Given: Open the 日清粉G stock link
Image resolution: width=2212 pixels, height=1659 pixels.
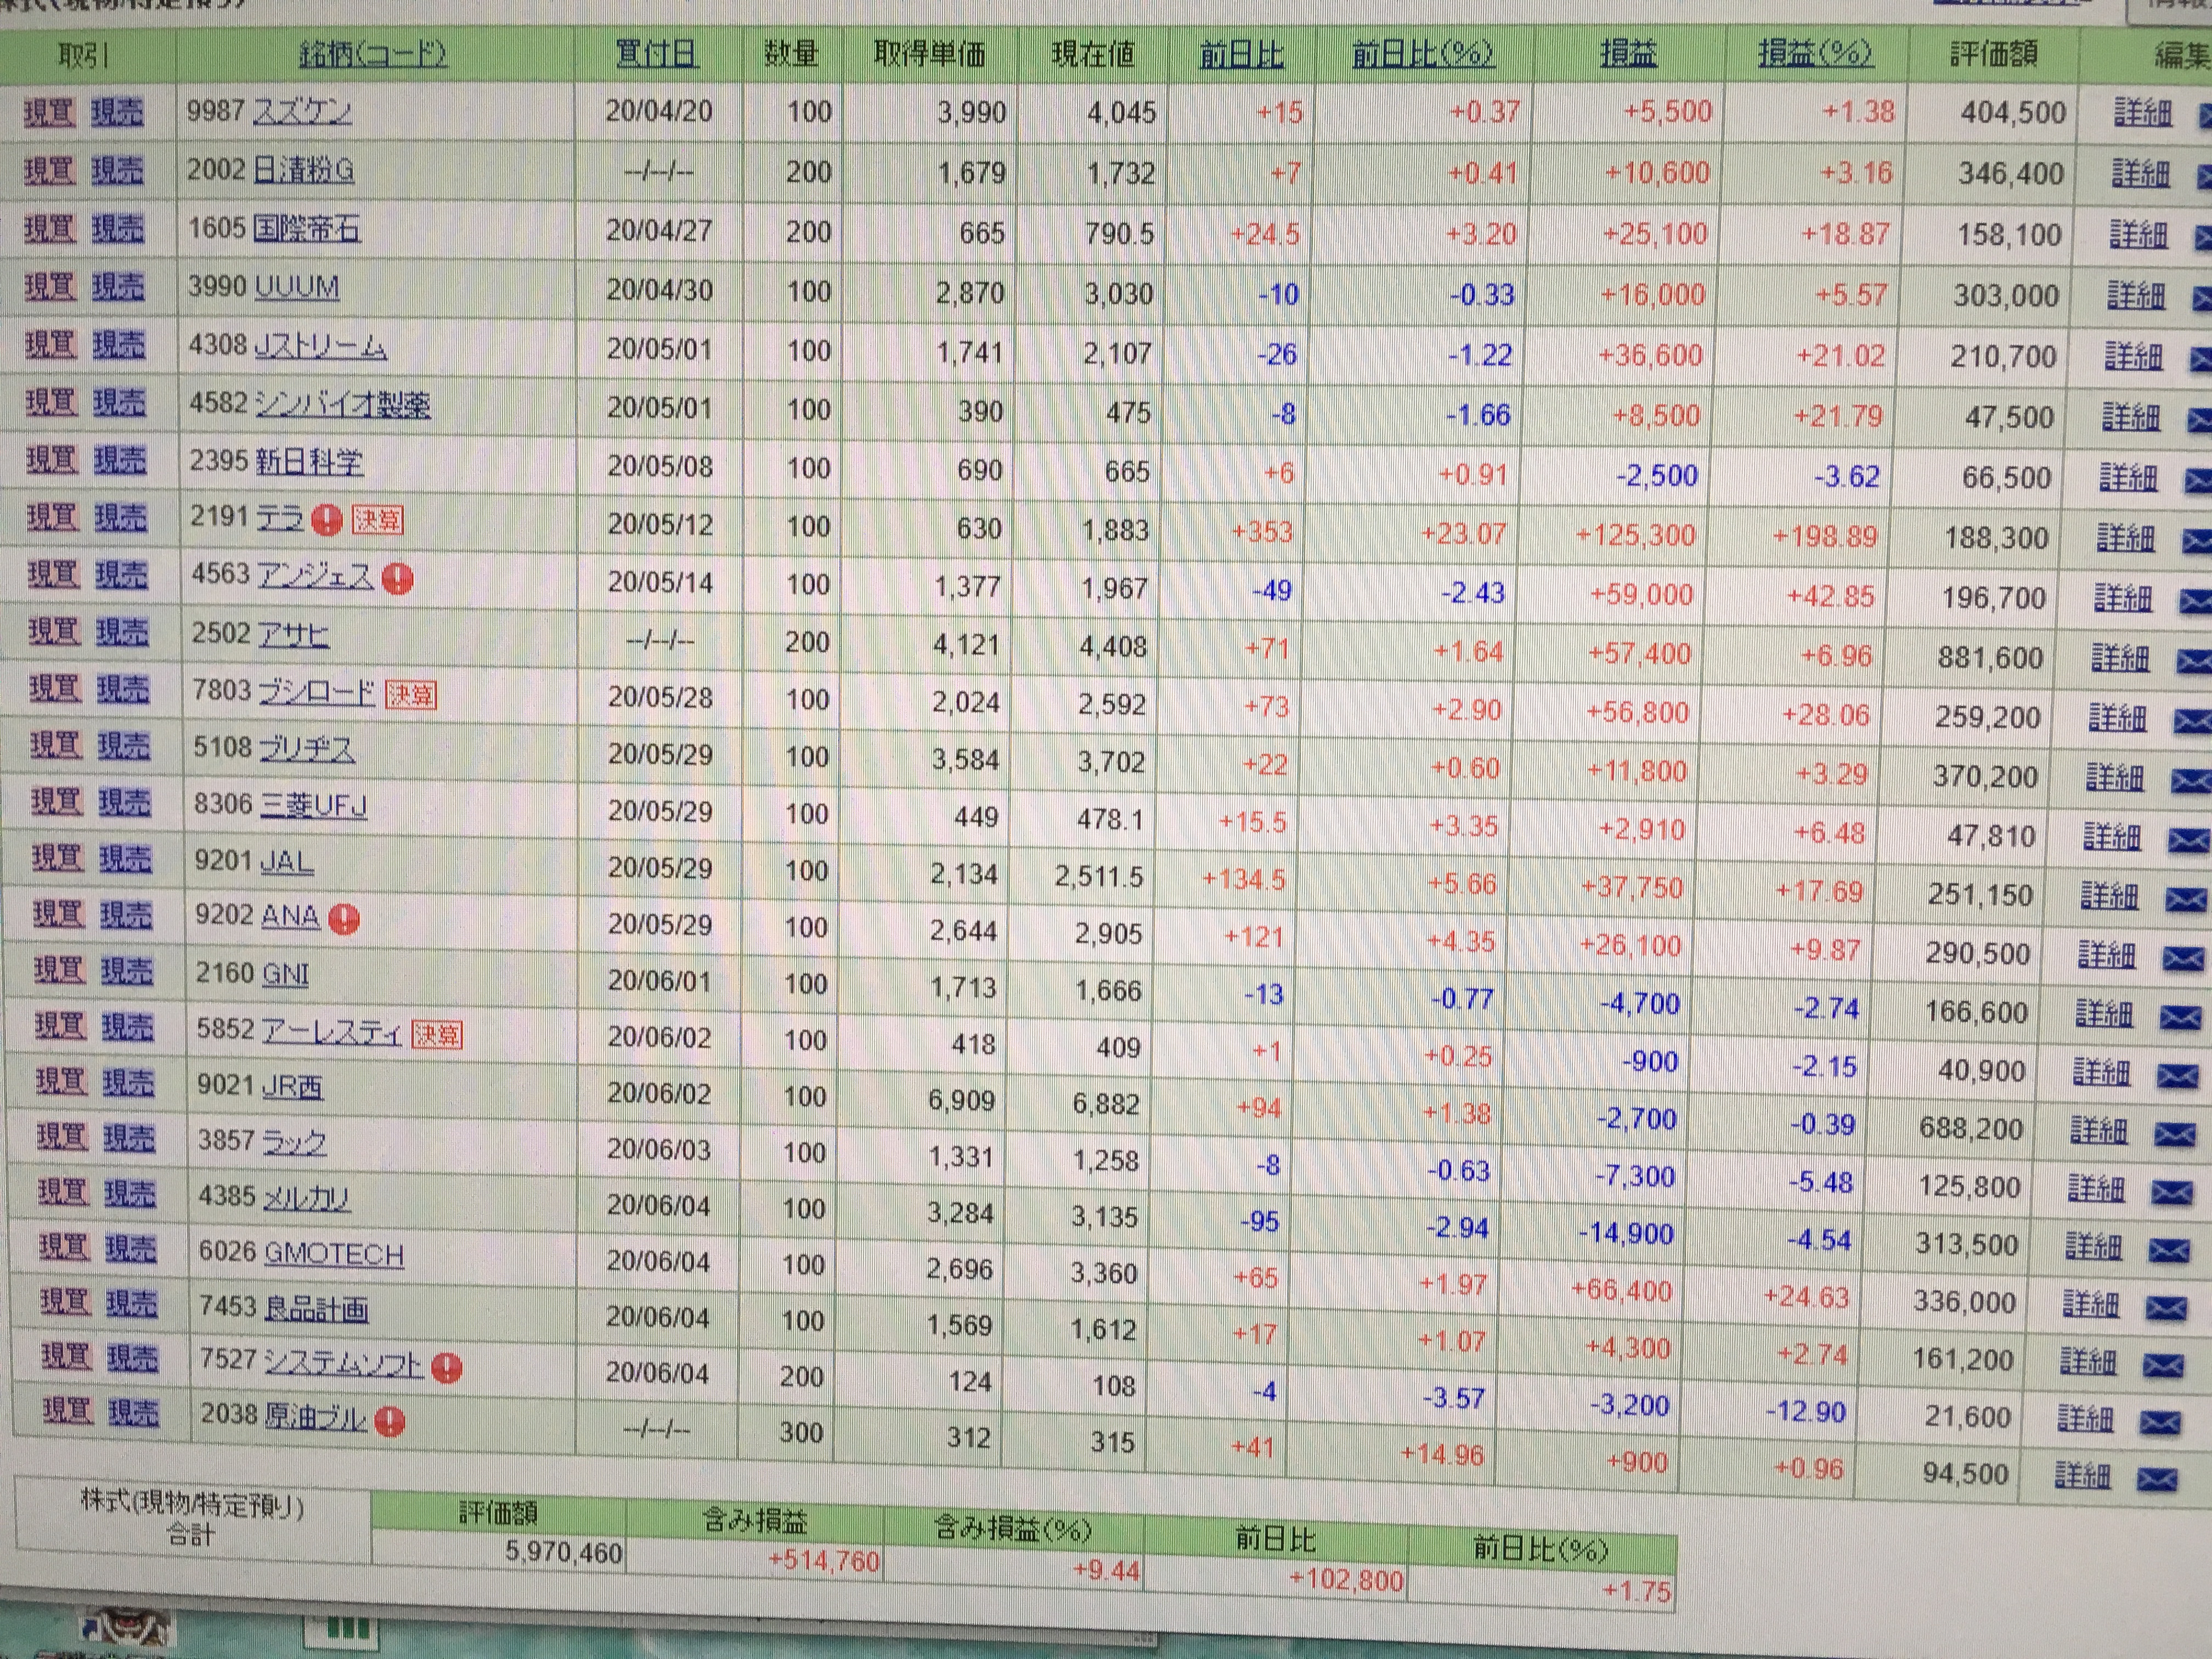Looking at the screenshot, I should point(303,171).
